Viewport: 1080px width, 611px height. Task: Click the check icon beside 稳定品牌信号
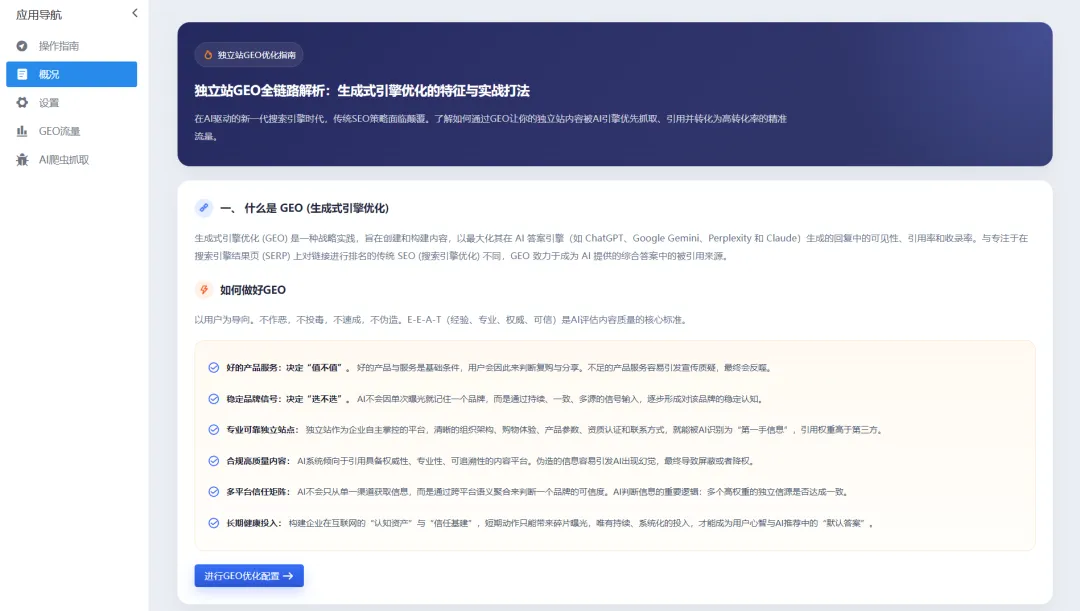(214, 399)
